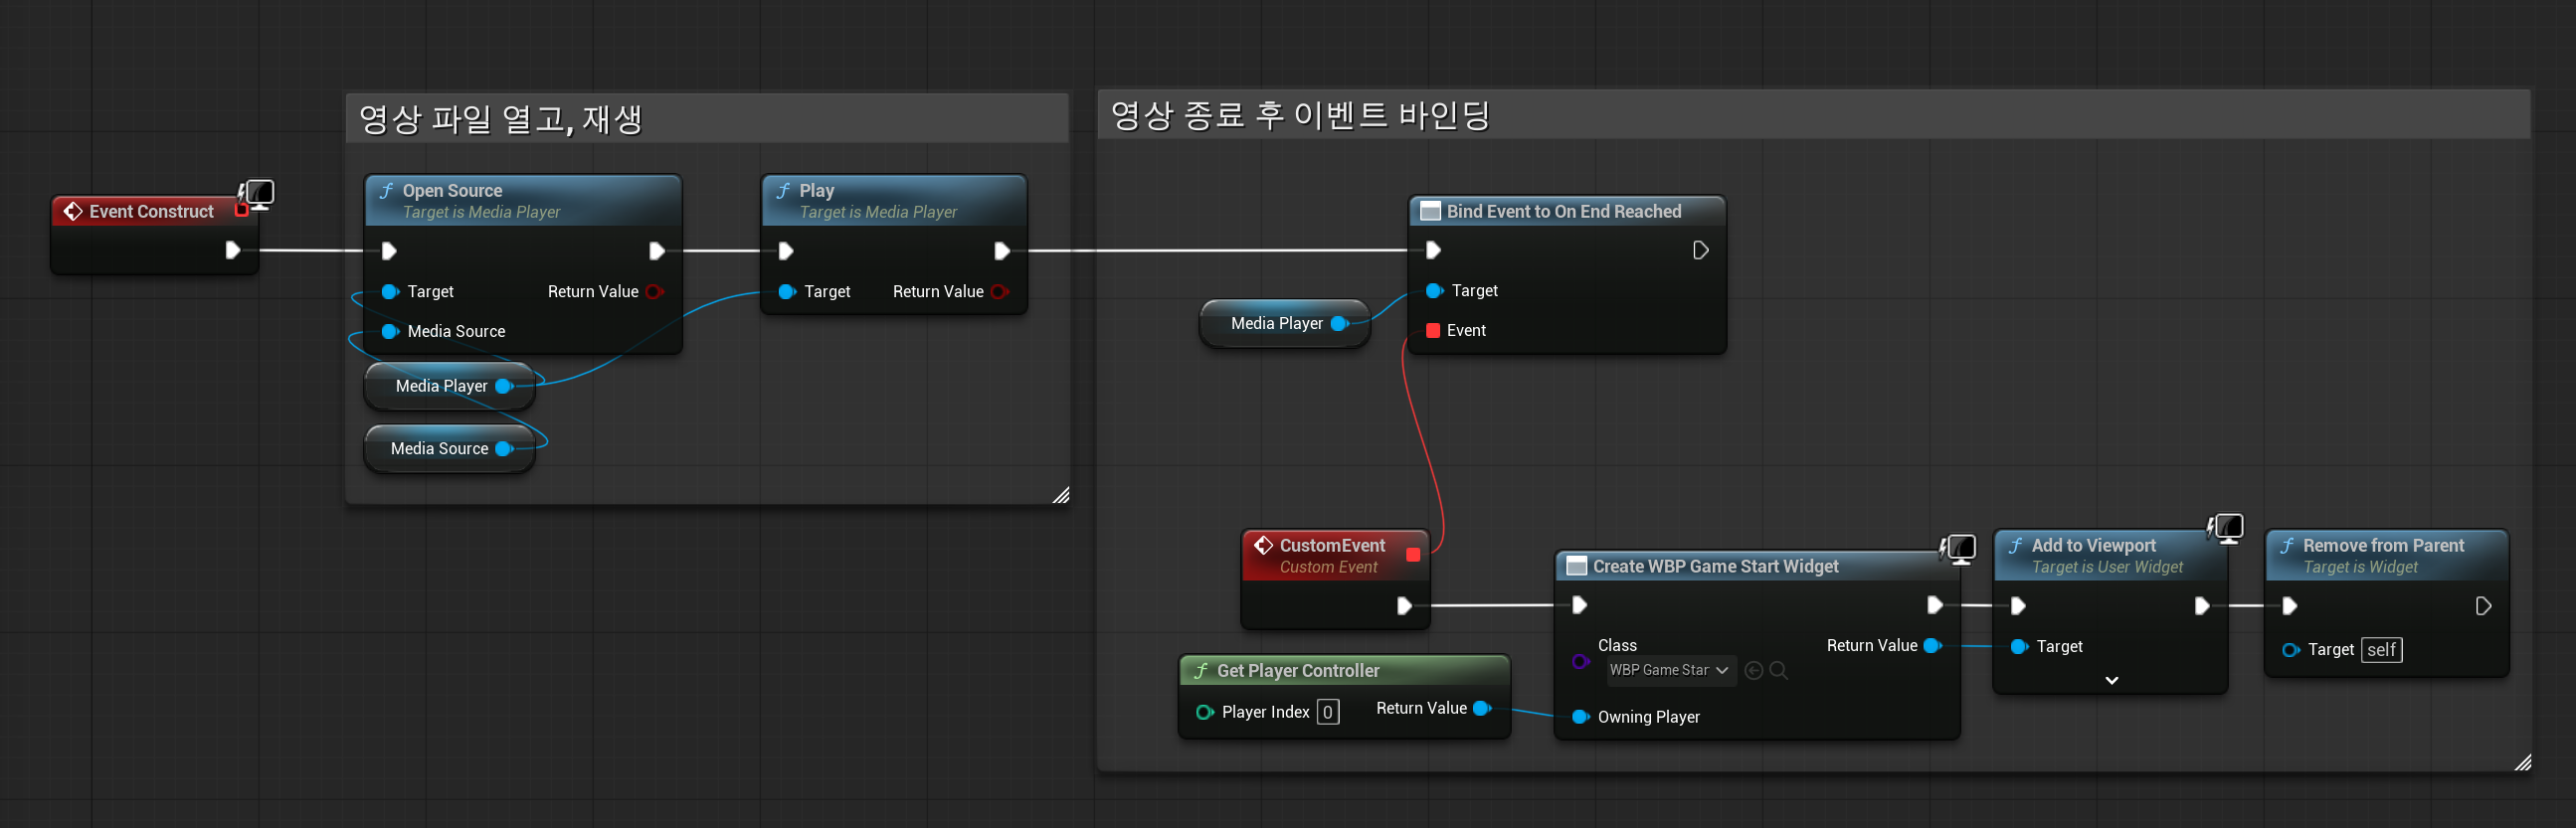This screenshot has width=2576, height=828.
Task: Click the Media Source input pin on Open Source
Action: click(x=389, y=331)
